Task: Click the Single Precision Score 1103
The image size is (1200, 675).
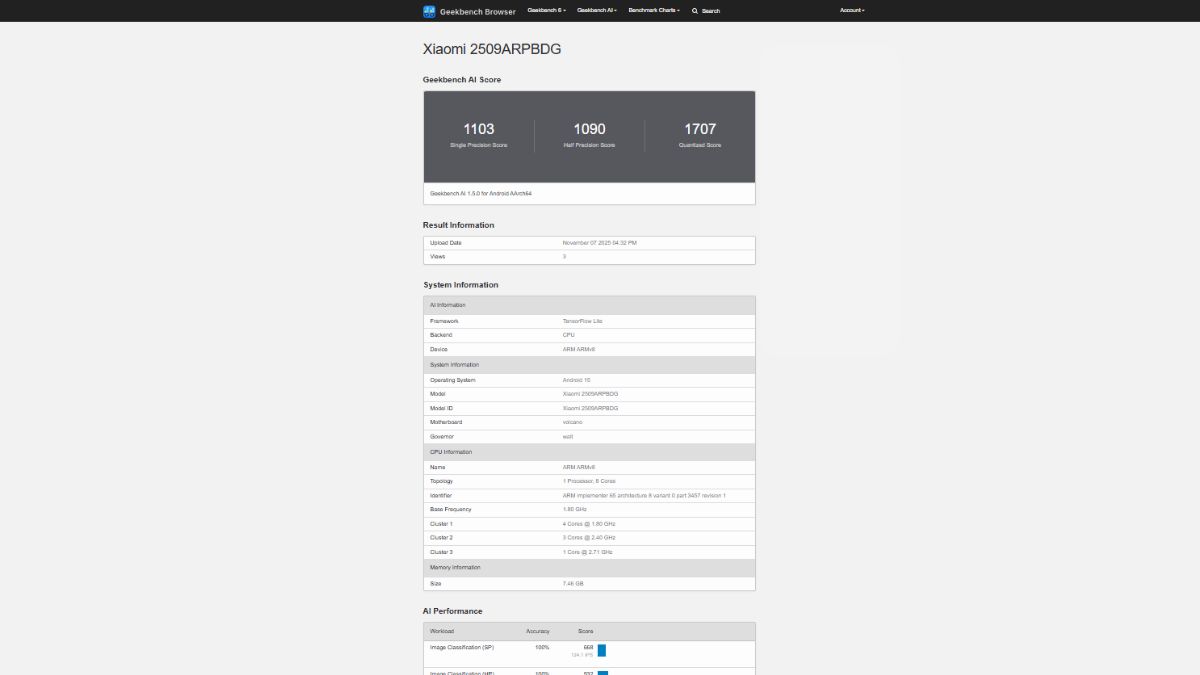Action: tap(479, 129)
